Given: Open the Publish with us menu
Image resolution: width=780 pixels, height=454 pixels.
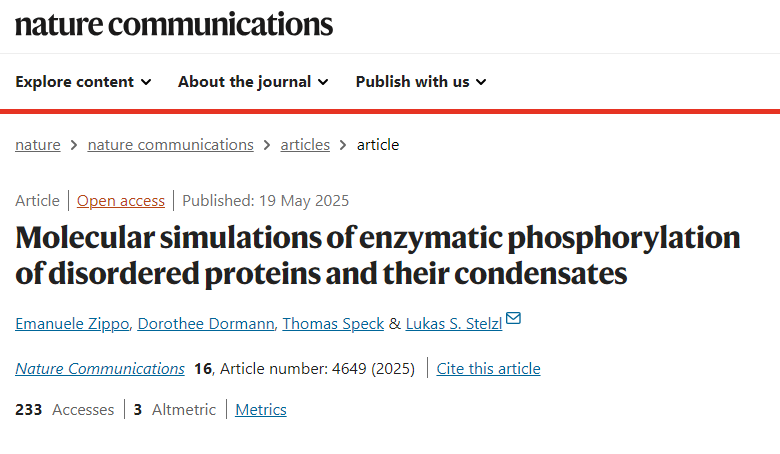Looking at the screenshot, I should point(421,82).
